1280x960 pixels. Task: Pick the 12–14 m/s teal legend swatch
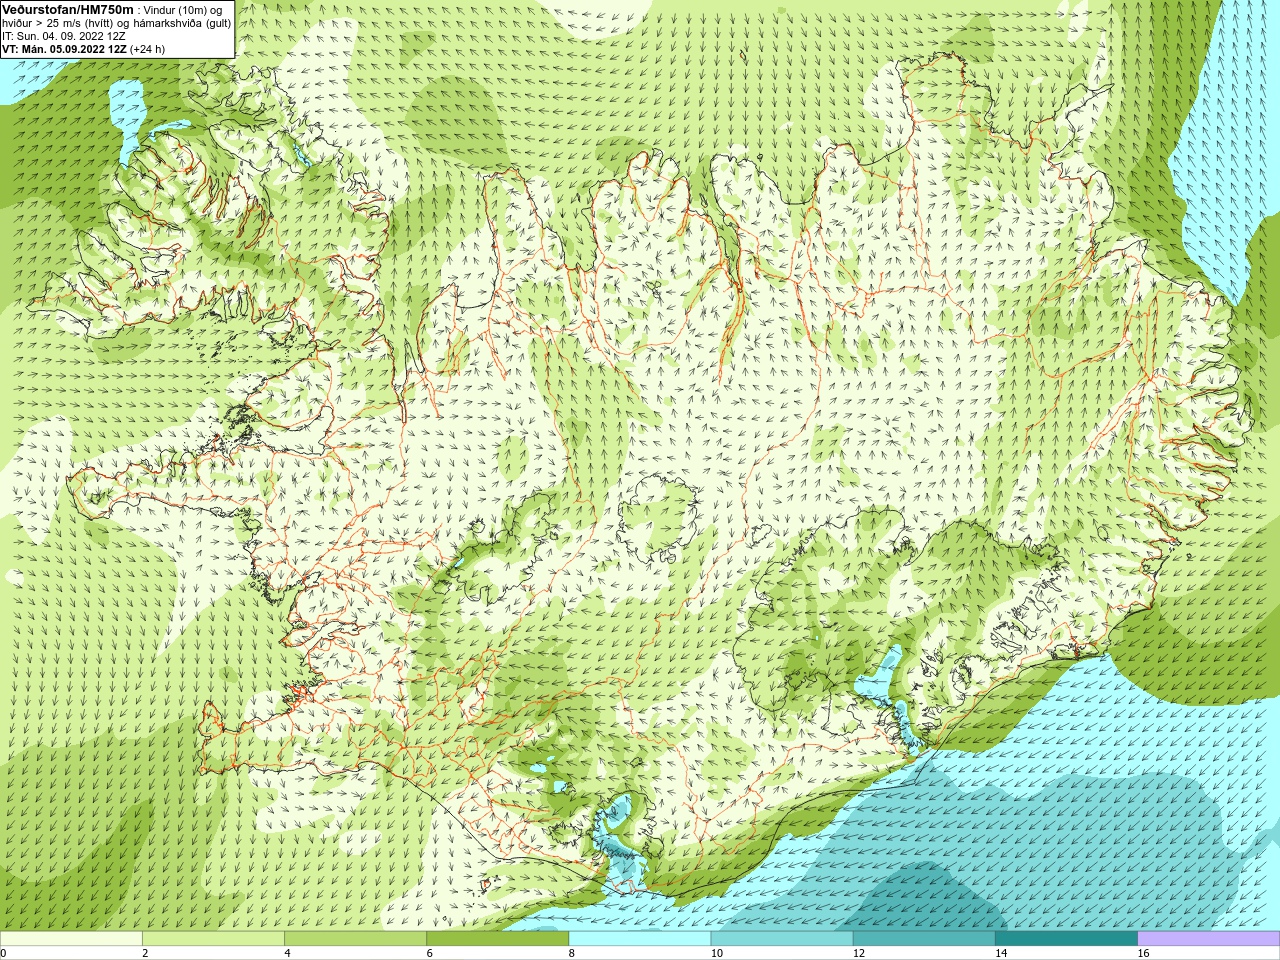pos(924,939)
